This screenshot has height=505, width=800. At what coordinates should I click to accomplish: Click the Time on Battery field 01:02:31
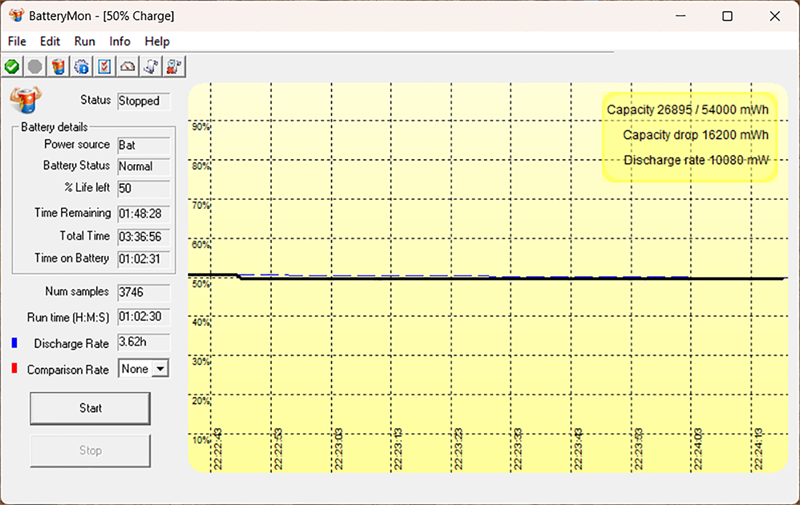[143, 259]
